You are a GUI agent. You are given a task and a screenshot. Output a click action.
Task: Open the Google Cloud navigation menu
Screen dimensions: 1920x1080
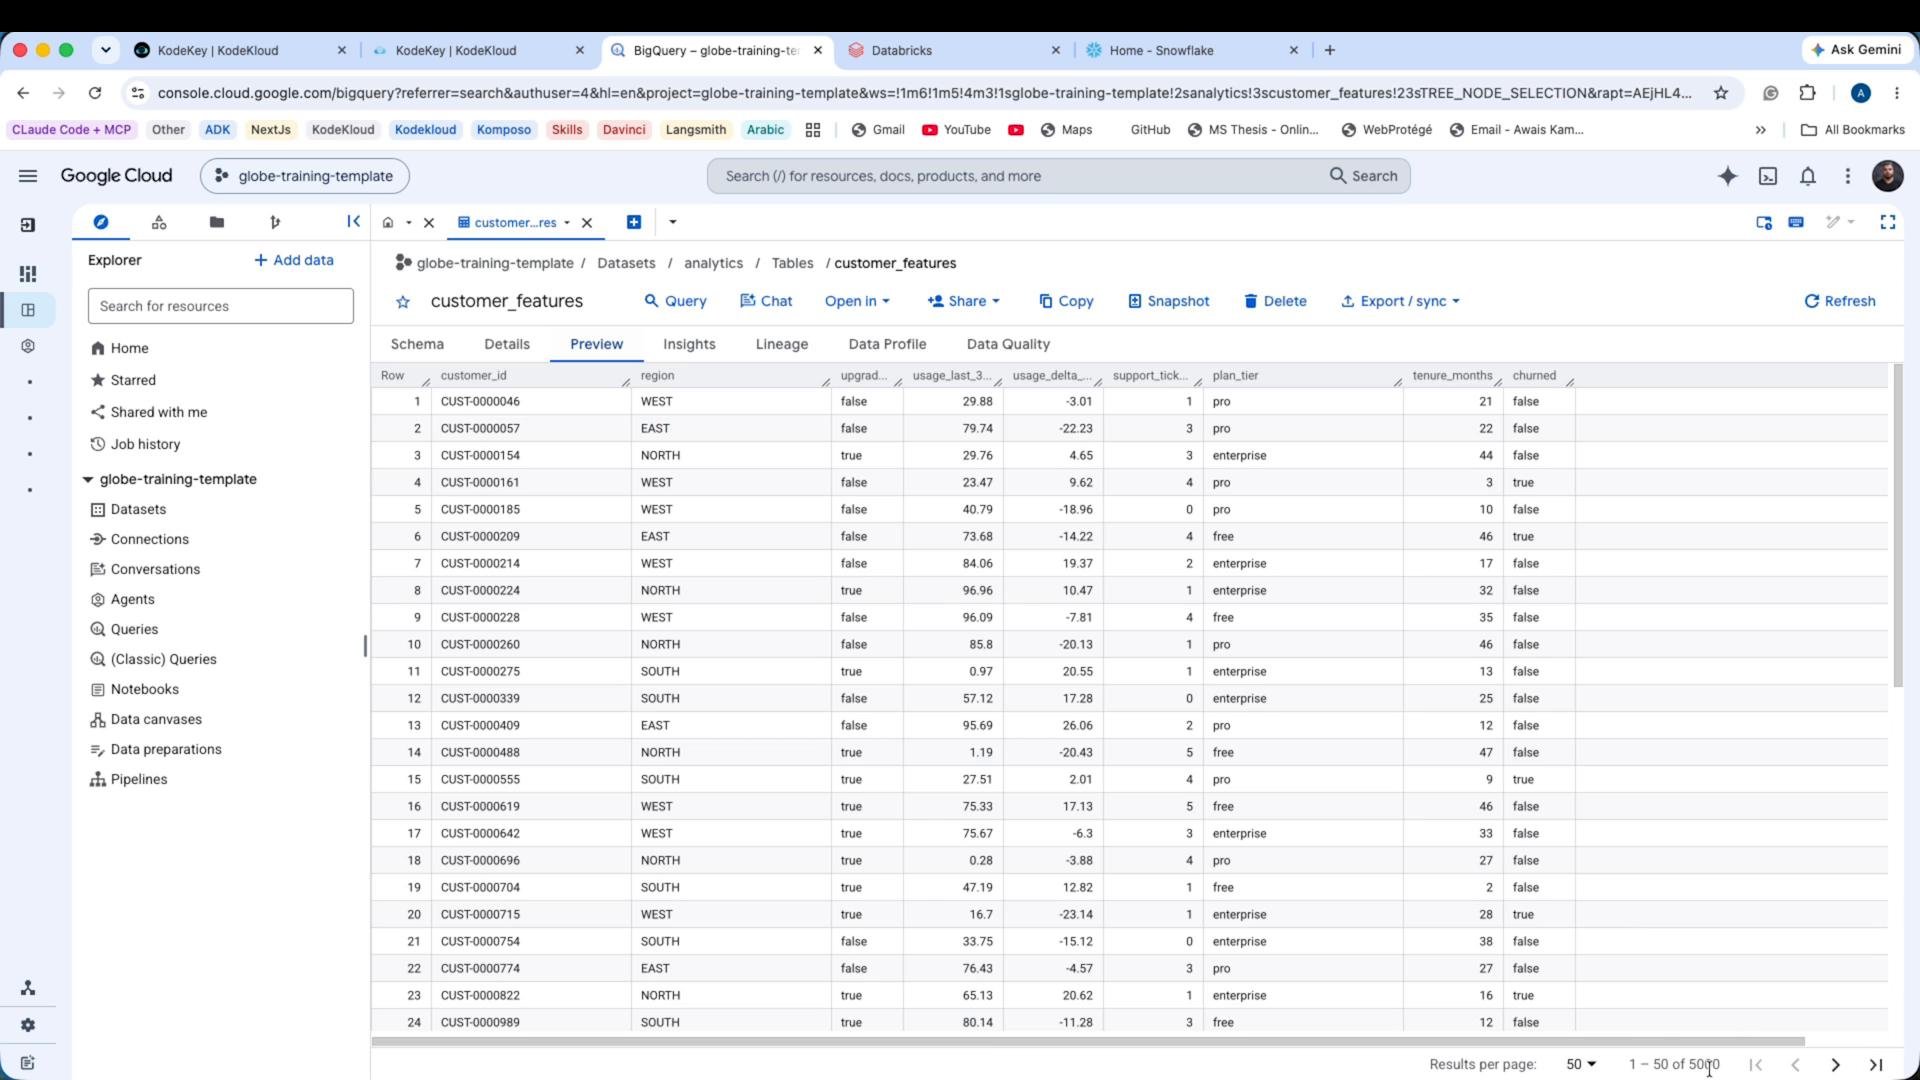point(28,176)
